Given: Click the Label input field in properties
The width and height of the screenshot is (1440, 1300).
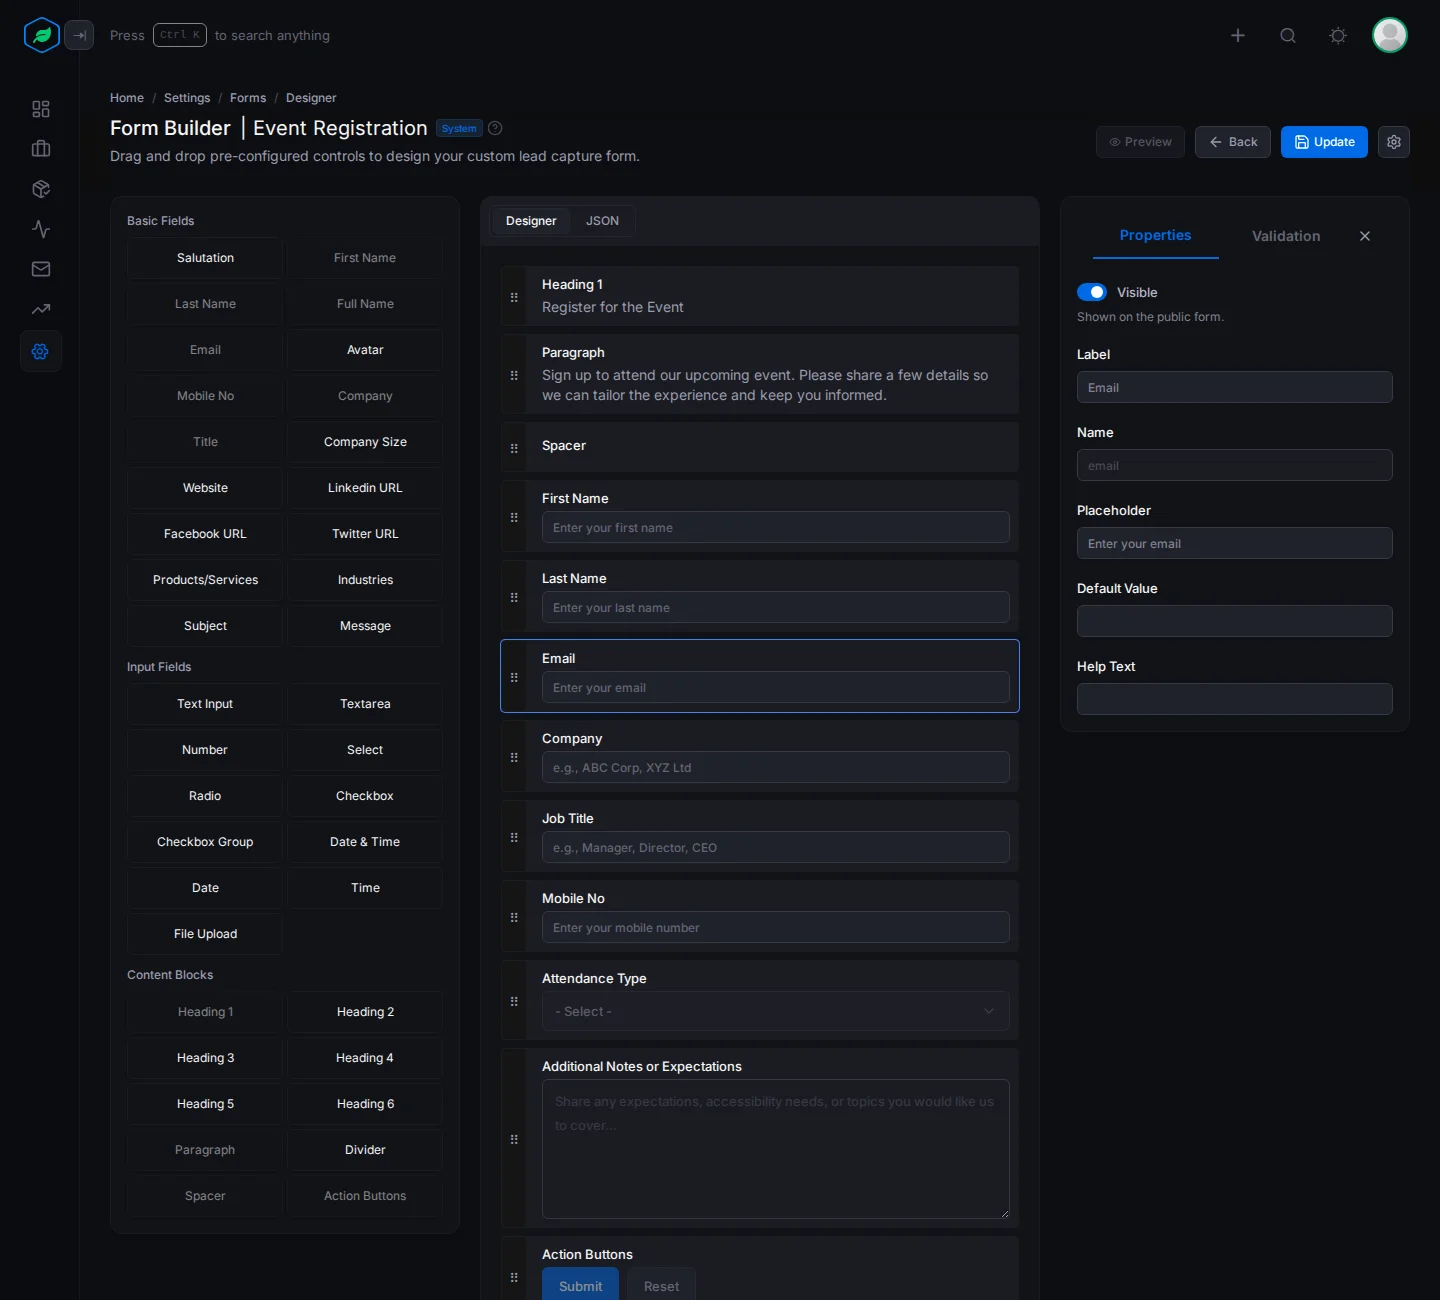Looking at the screenshot, I should pos(1235,387).
